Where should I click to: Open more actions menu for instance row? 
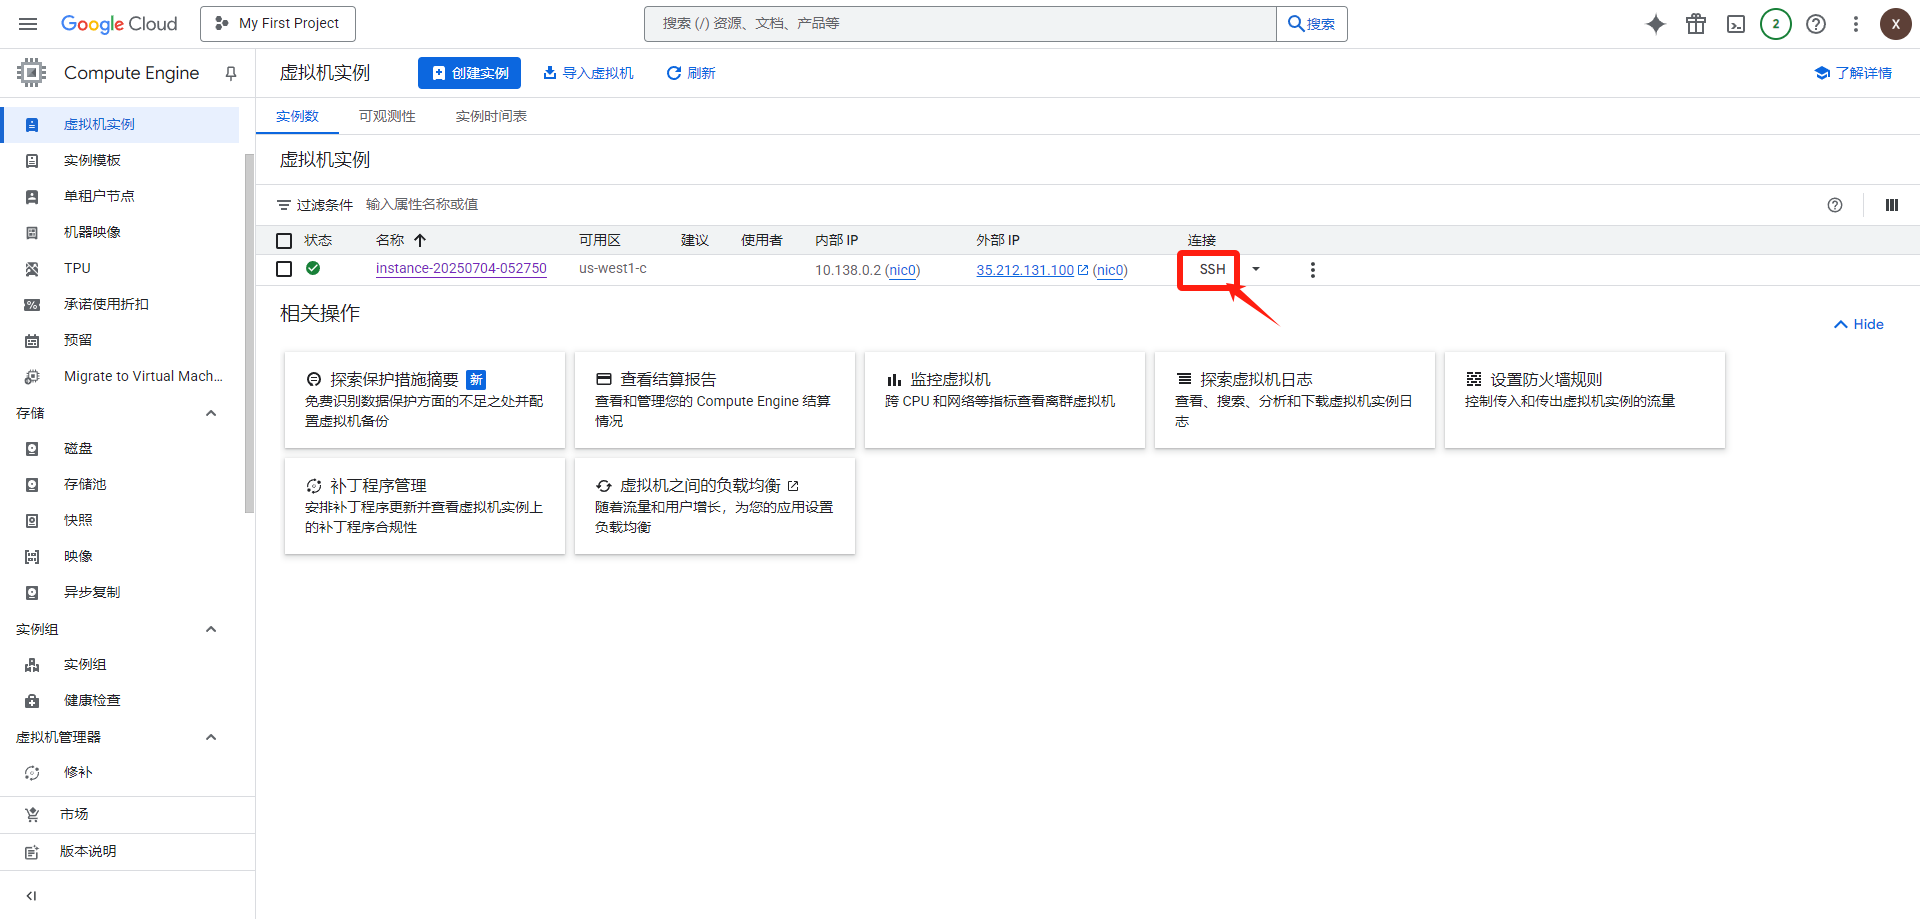click(1313, 270)
